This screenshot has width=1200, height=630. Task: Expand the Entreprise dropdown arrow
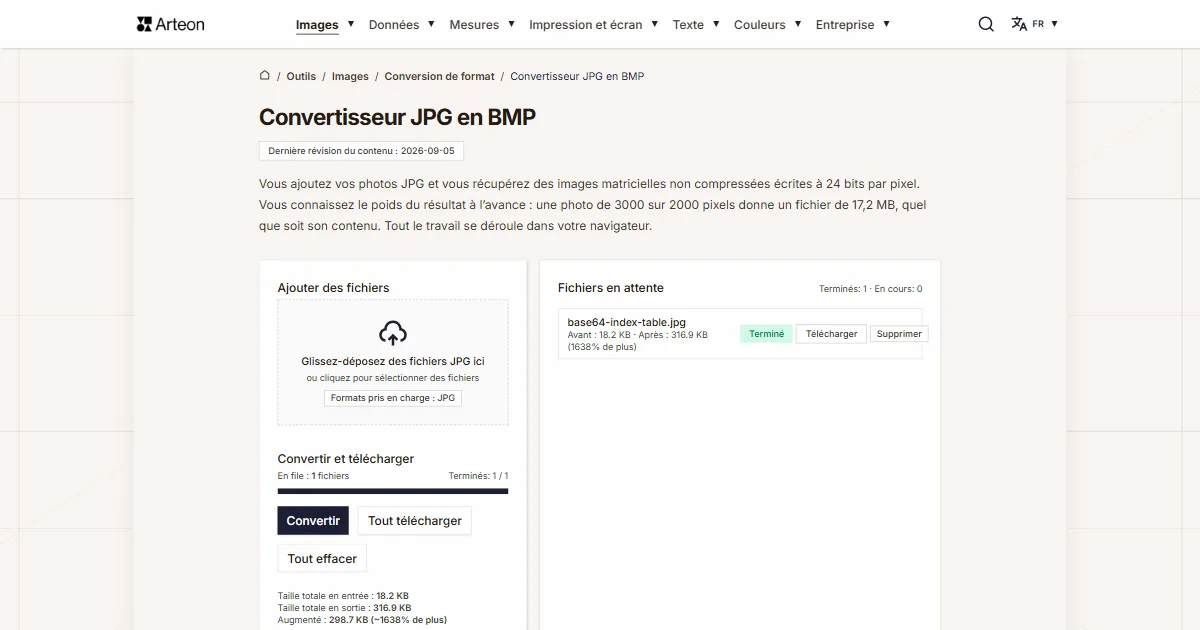(x=886, y=24)
